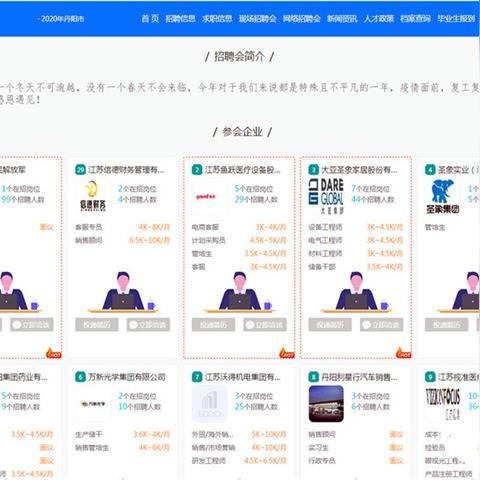
Task: Open 江苏鱼跃医疗设备 company title link
Action: point(242,170)
